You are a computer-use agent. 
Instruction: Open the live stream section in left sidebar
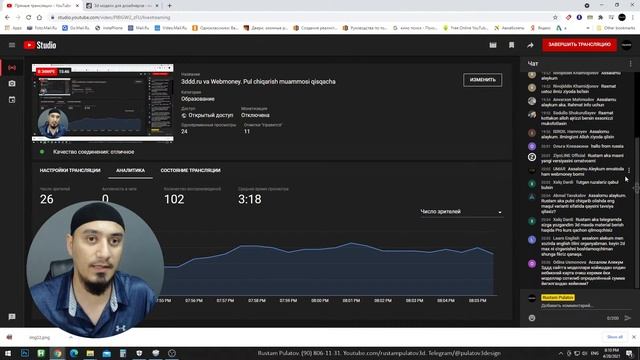12,68
